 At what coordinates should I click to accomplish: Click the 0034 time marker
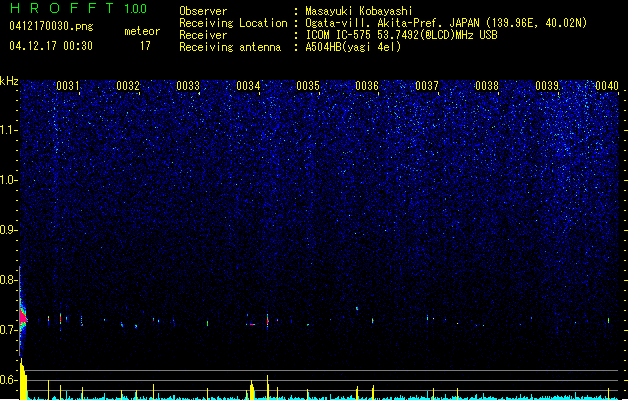(x=248, y=86)
